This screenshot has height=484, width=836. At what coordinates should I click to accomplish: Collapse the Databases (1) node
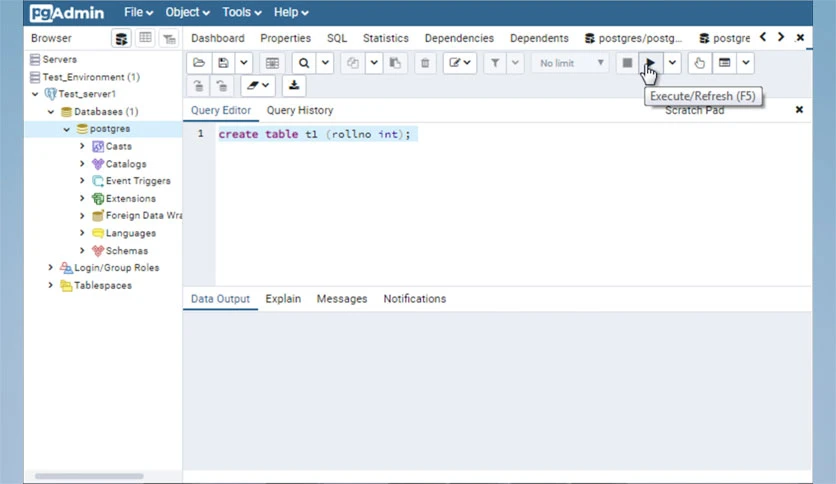coord(51,112)
